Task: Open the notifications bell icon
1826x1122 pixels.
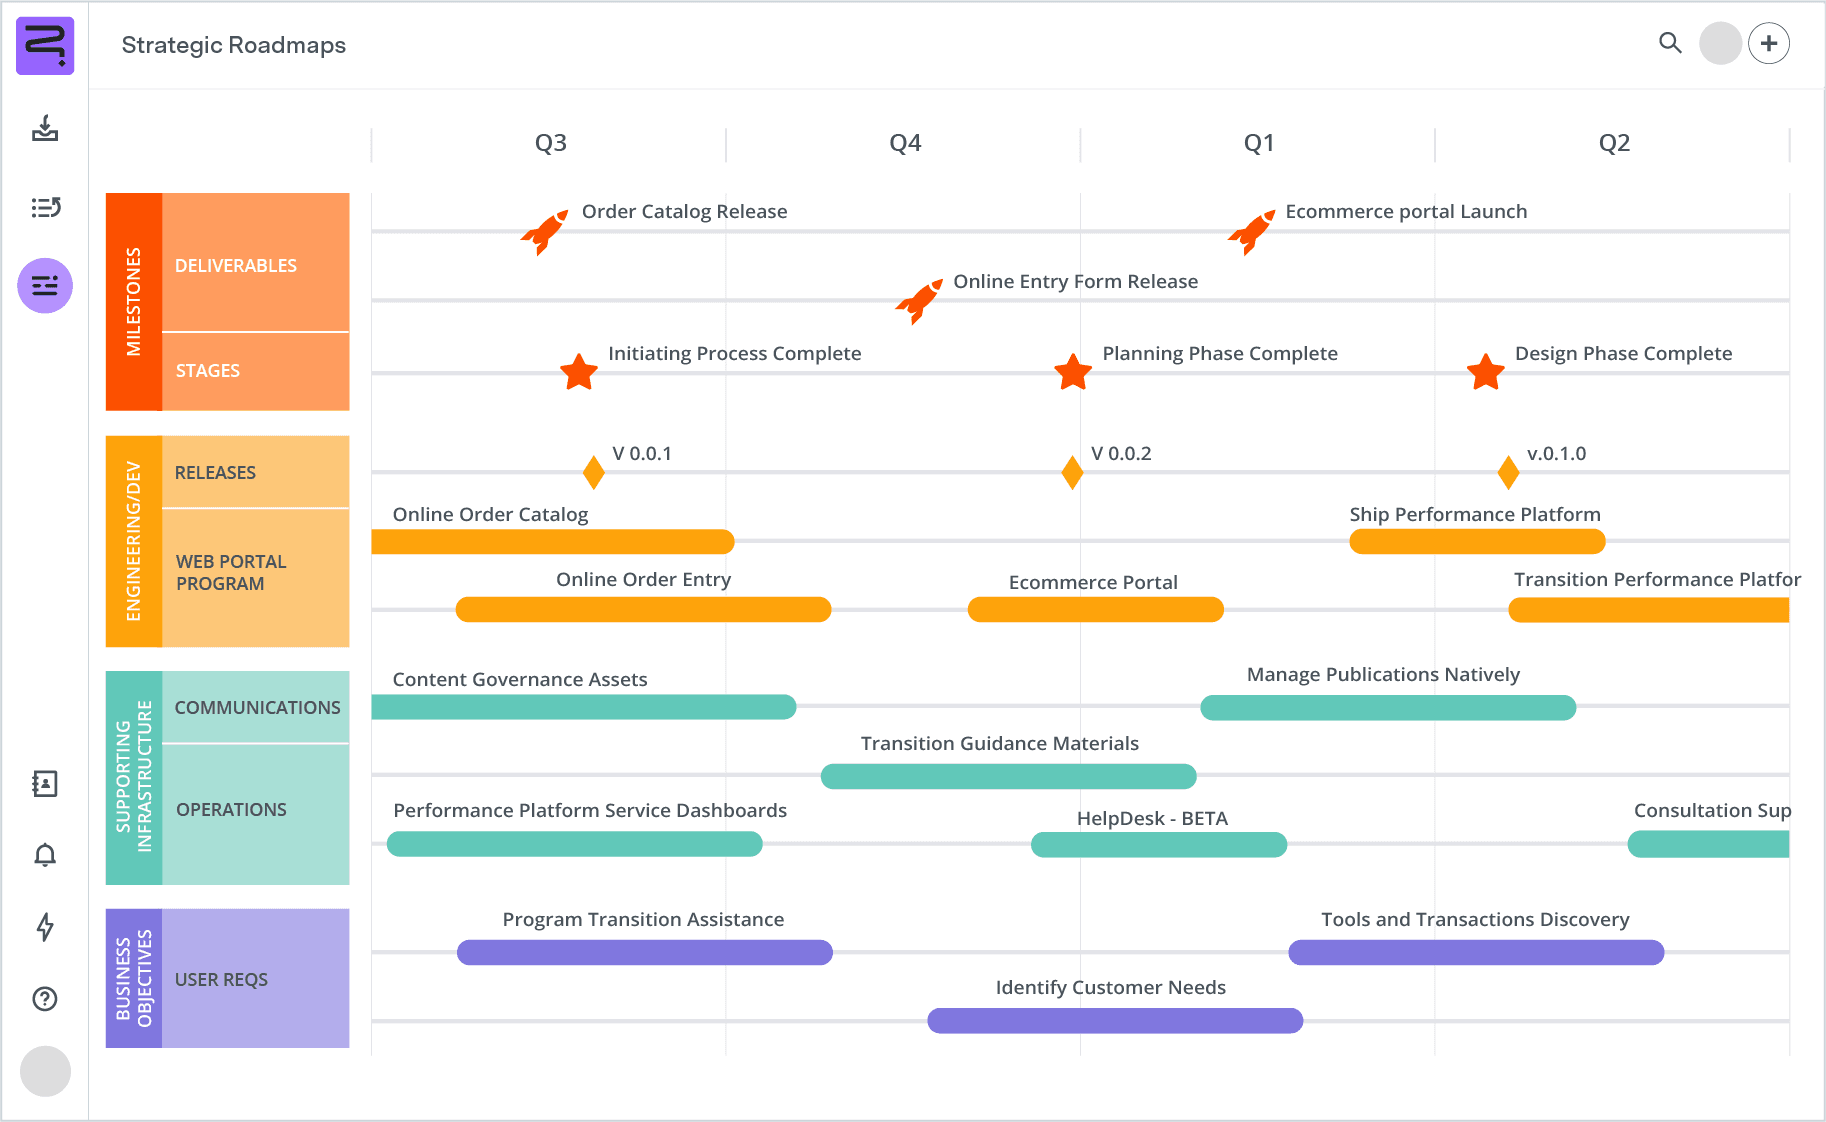Action: click(45, 855)
